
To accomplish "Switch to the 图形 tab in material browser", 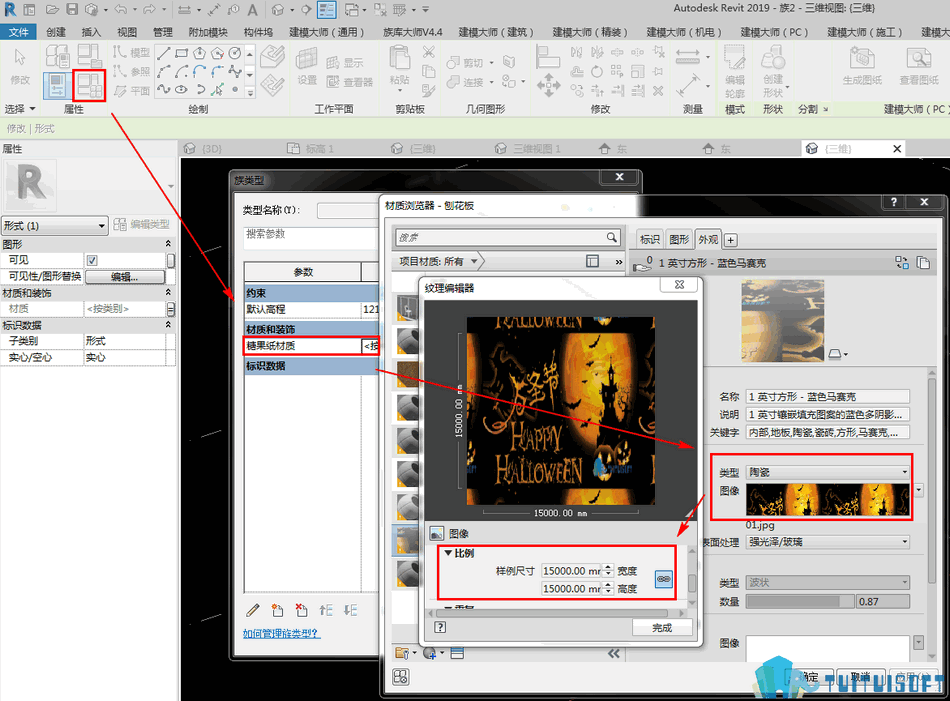I will pyautogui.click(x=679, y=239).
